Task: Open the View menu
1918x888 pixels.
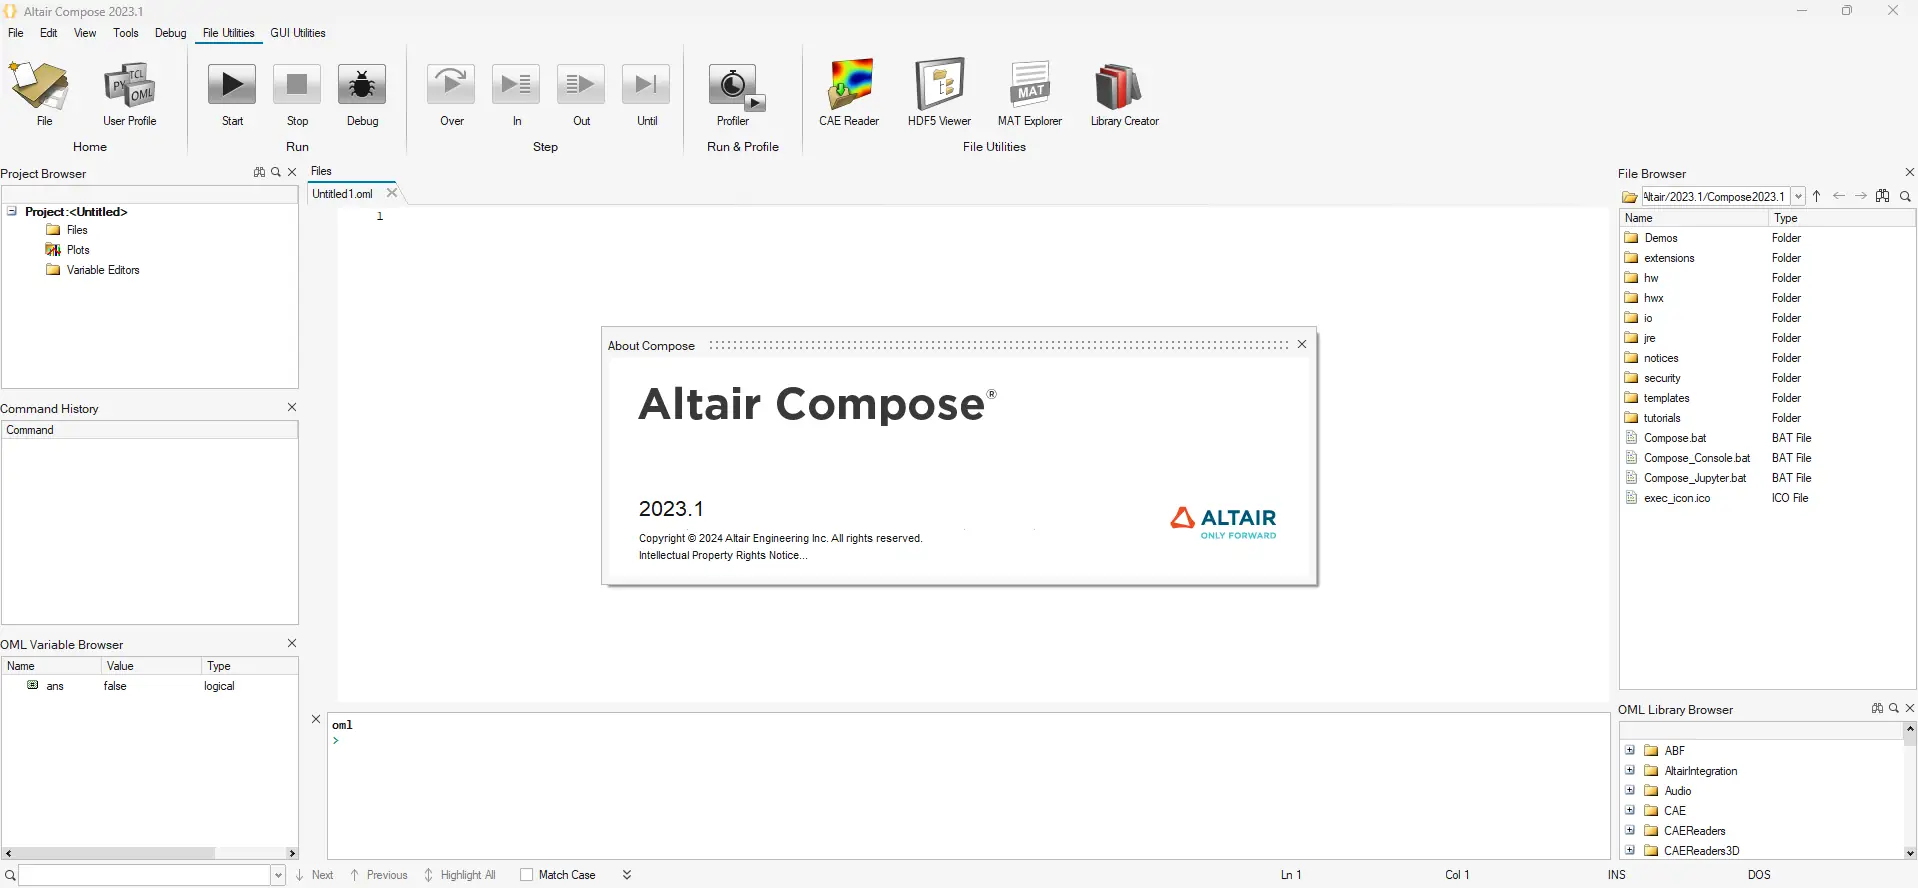Action: 85,33
